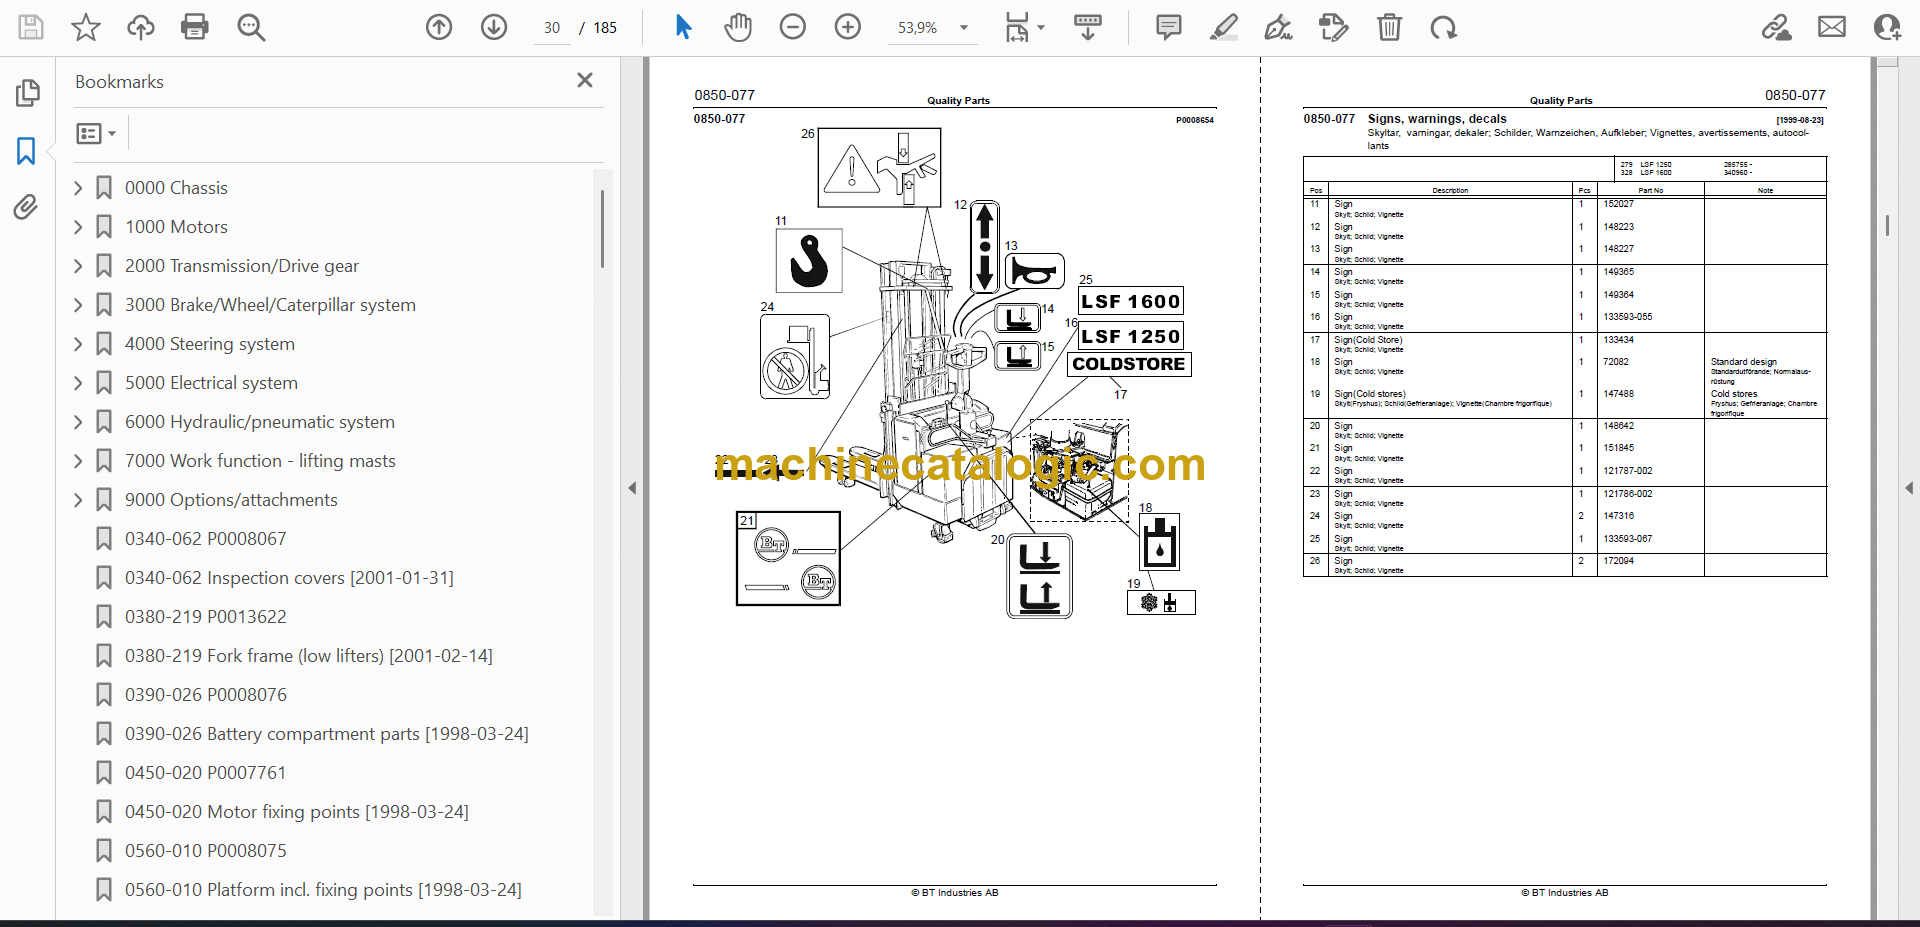Click the upload to cloud icon
This screenshot has width=1920, height=927.
coord(141,27)
